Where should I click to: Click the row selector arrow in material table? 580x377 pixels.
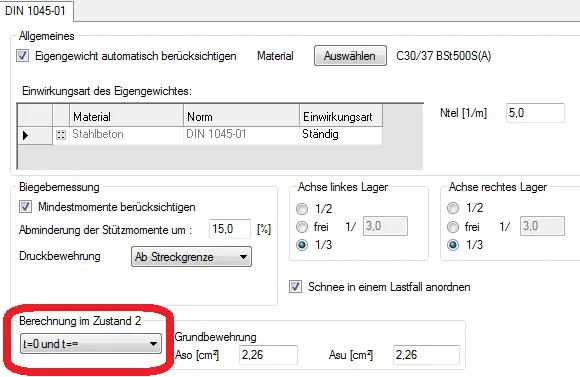pyautogui.click(x=26, y=135)
